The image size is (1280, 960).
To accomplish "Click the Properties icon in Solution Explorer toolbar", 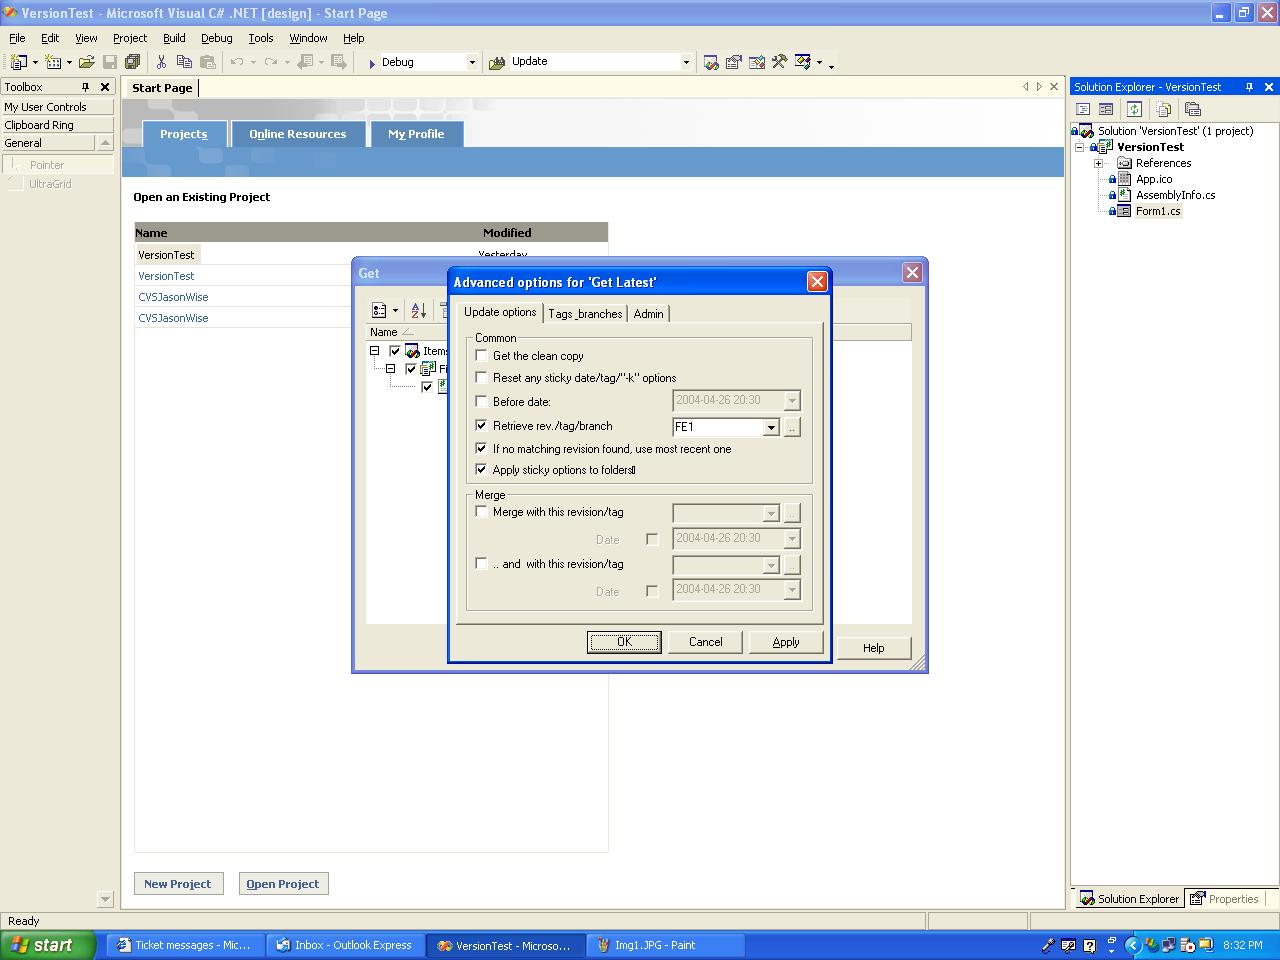I will pos(1192,109).
